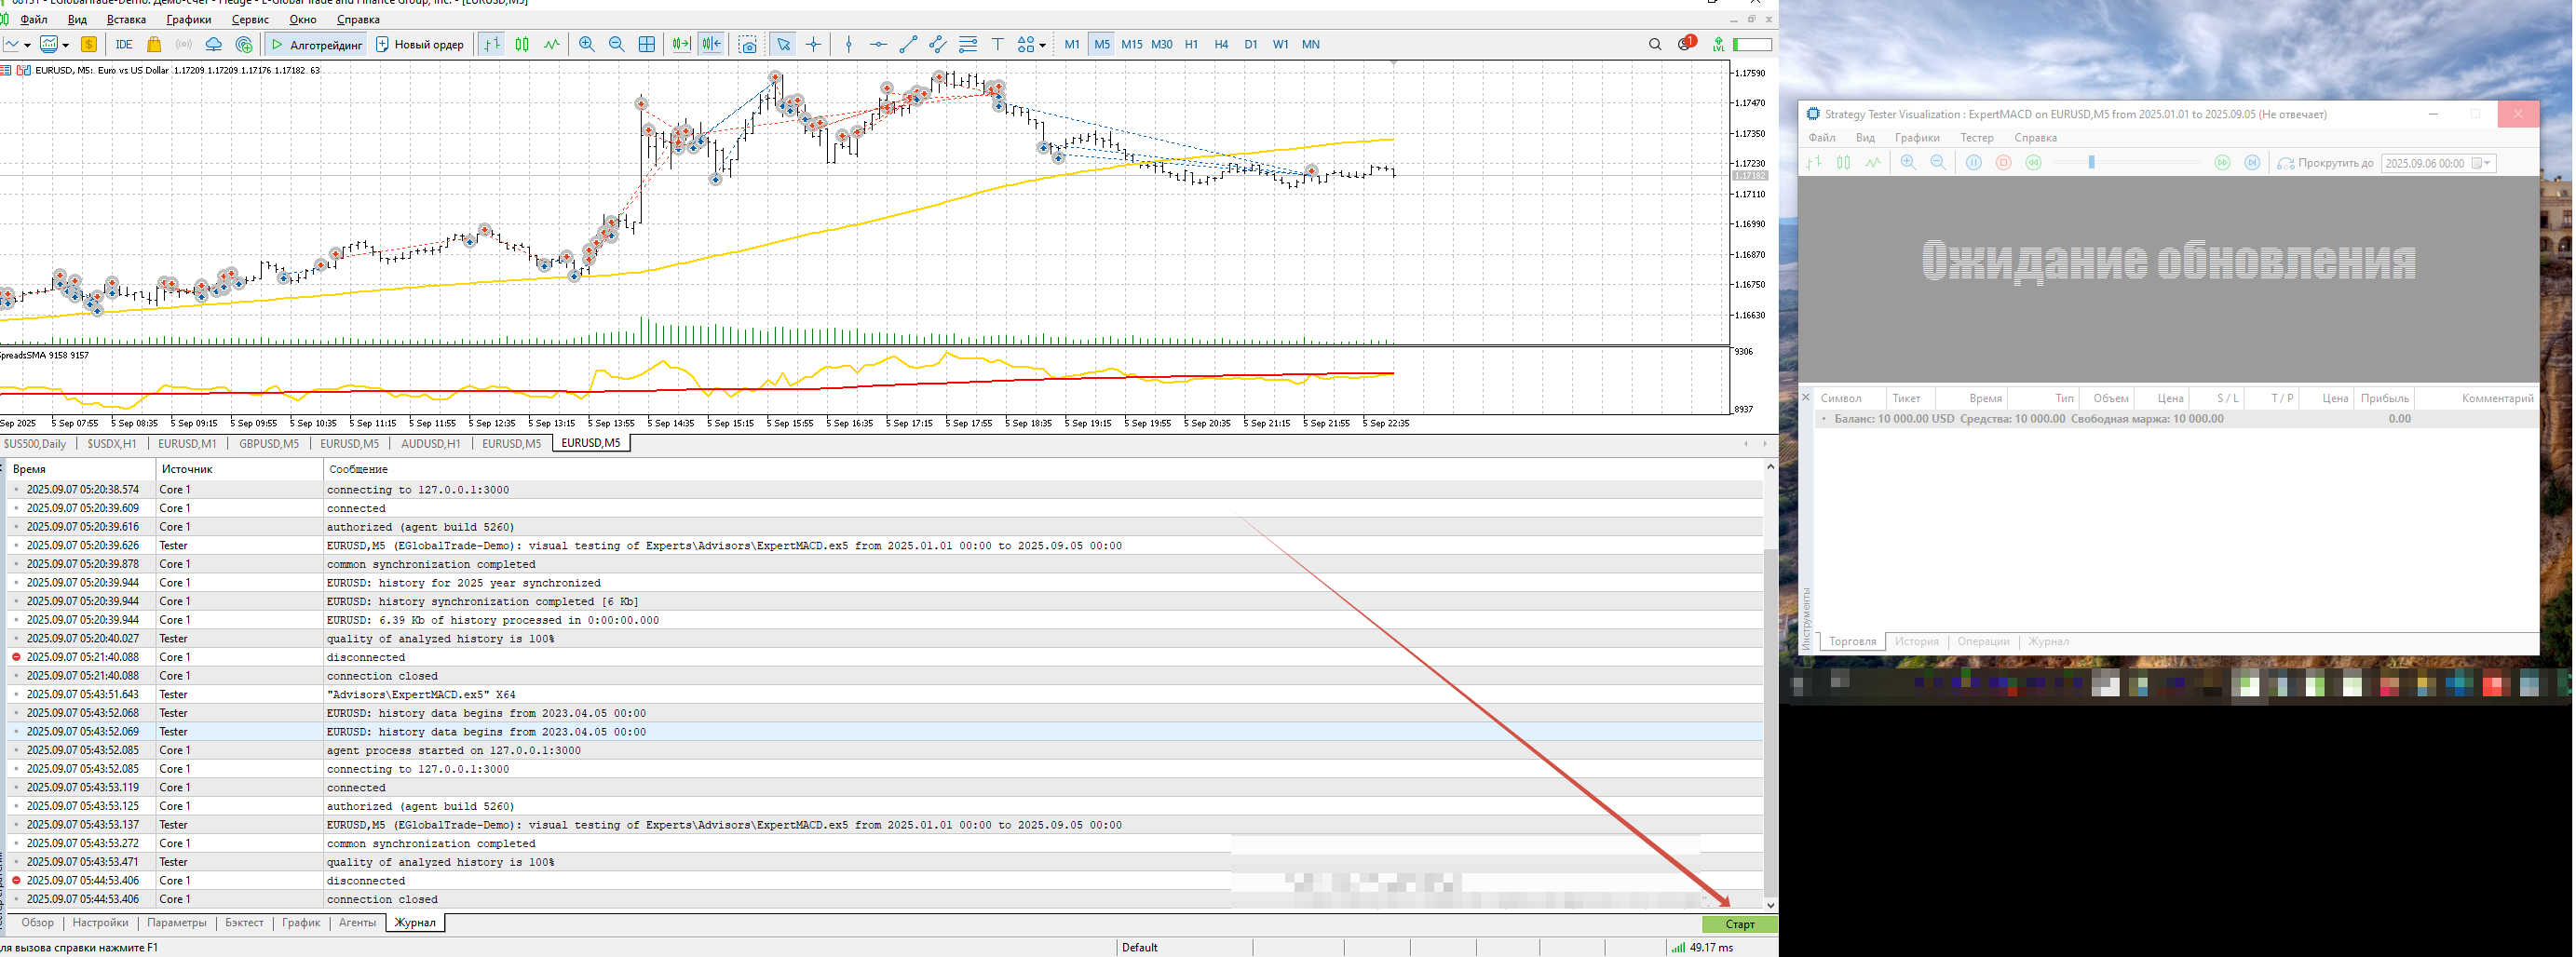Viewport: 2576px width, 957px height.
Task: Pick the equidistant channel tool
Action: (x=938, y=44)
